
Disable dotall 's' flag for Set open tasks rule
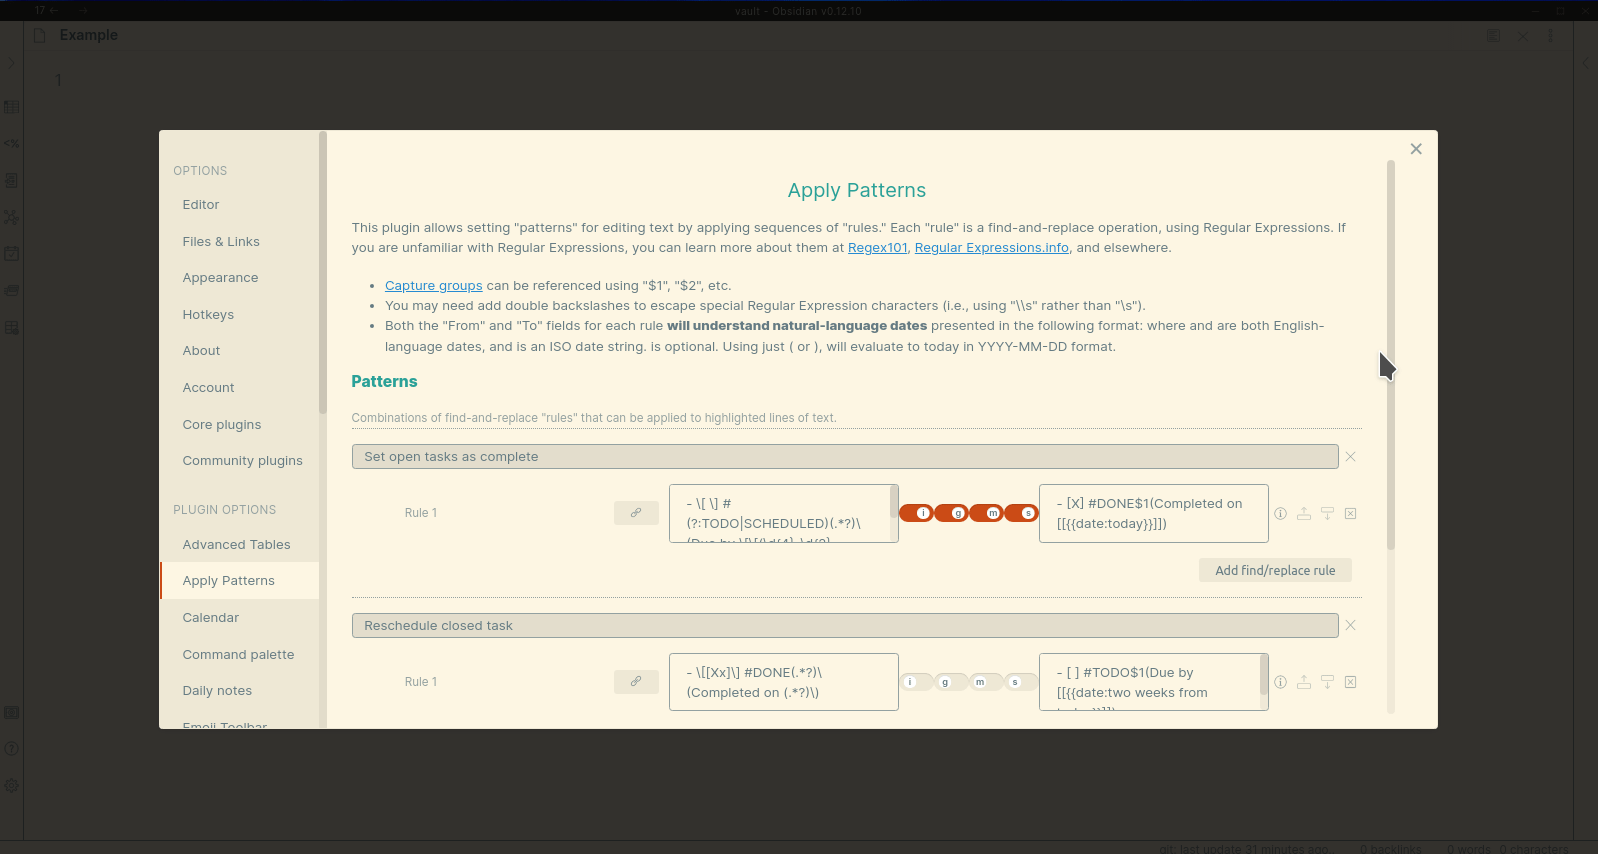click(x=1021, y=513)
